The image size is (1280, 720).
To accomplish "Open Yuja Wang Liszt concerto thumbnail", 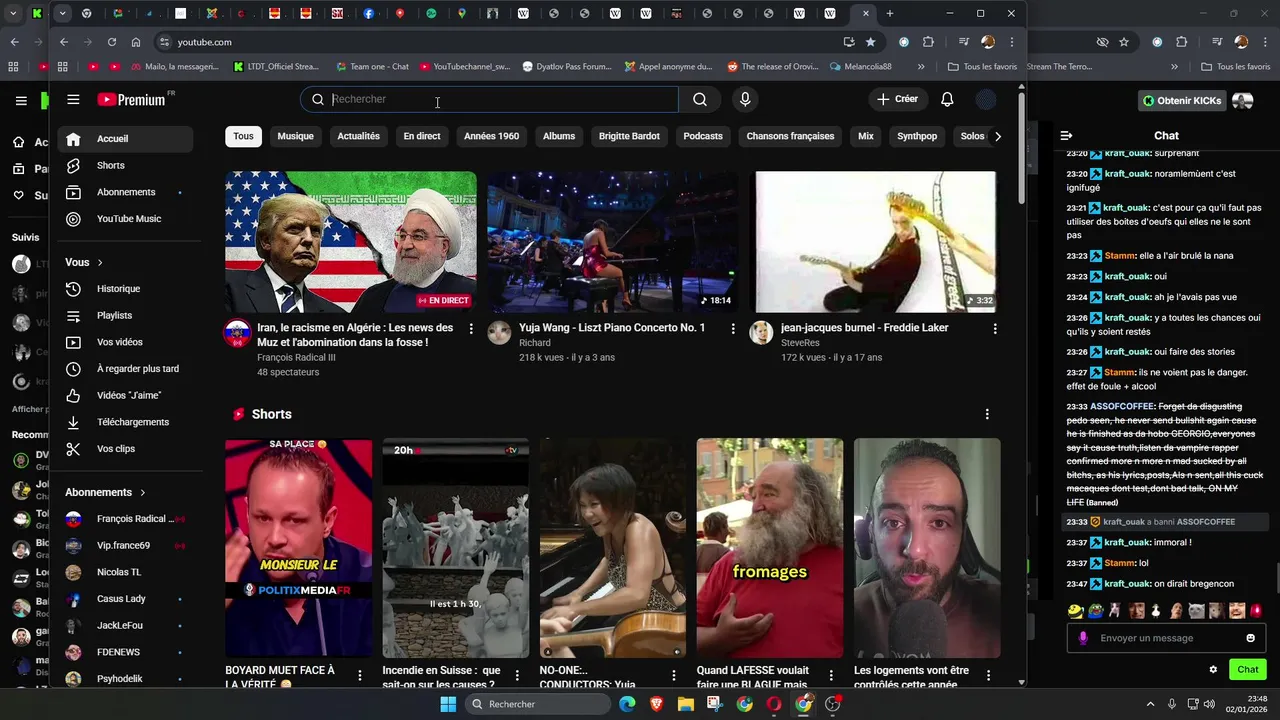I will tap(613, 242).
